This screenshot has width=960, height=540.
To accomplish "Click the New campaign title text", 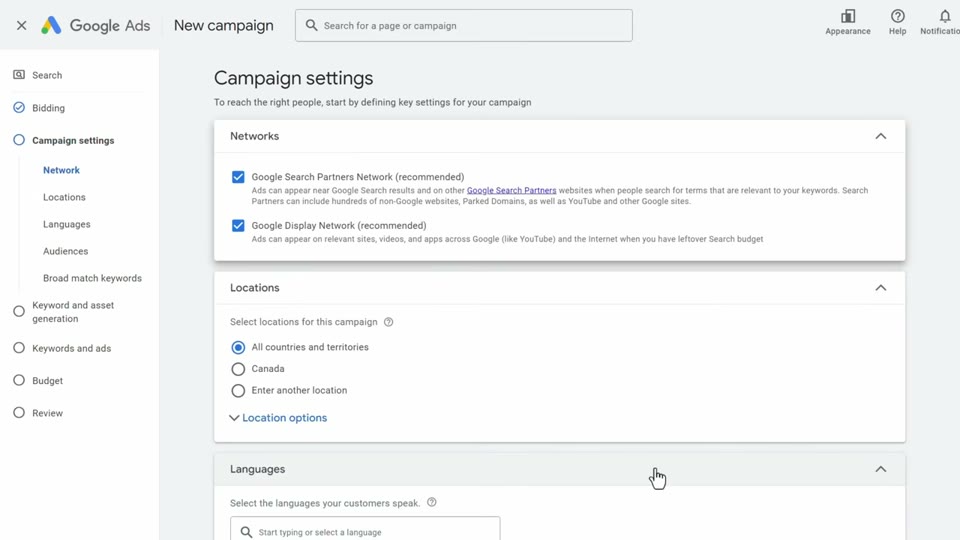I will (x=223, y=25).
